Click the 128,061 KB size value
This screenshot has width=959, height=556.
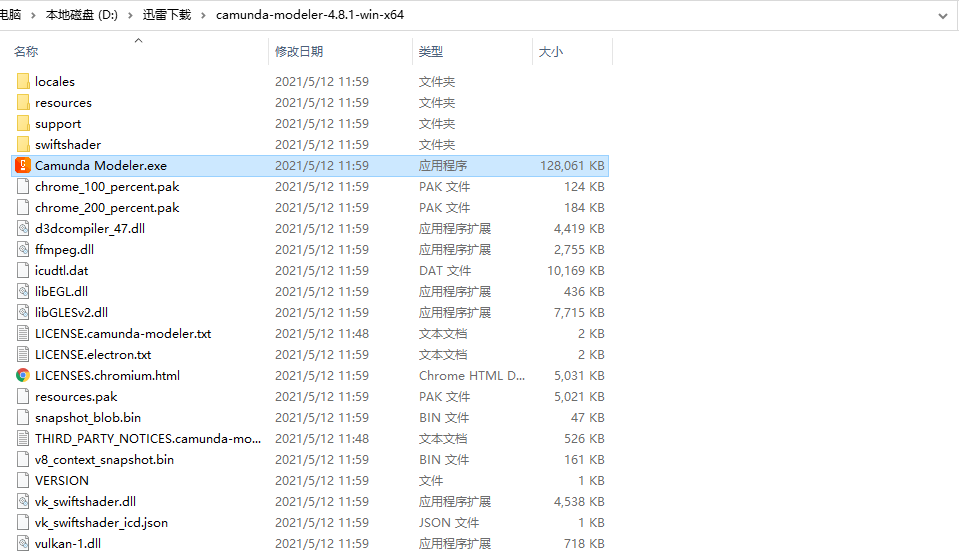tap(572, 165)
